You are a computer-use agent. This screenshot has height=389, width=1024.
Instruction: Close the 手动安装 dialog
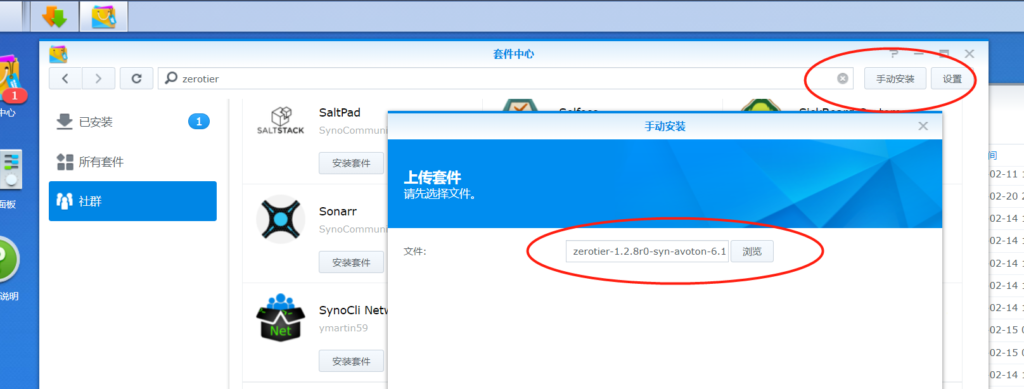[923, 126]
